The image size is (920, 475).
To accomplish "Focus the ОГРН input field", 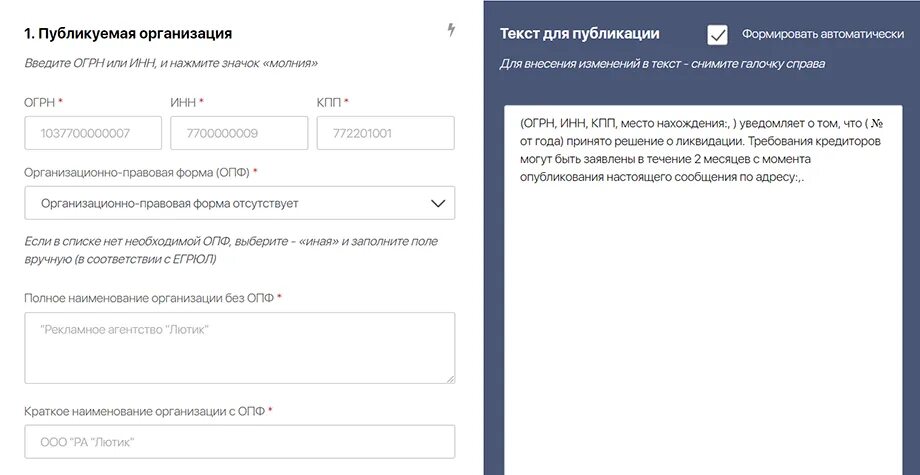I will pos(93,133).
